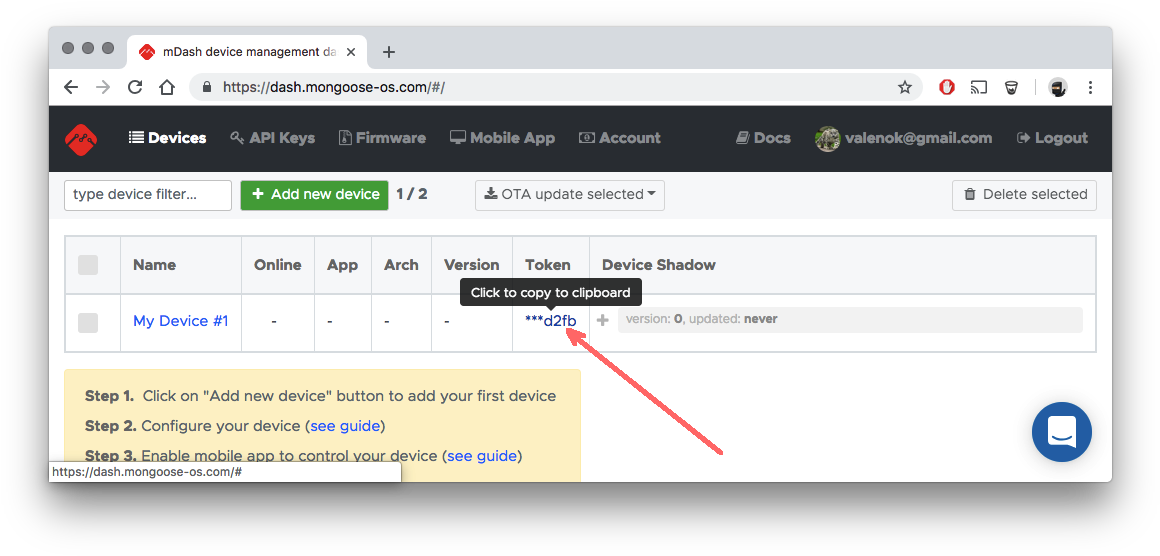
Task: Focus the device filter input
Action: 148,195
